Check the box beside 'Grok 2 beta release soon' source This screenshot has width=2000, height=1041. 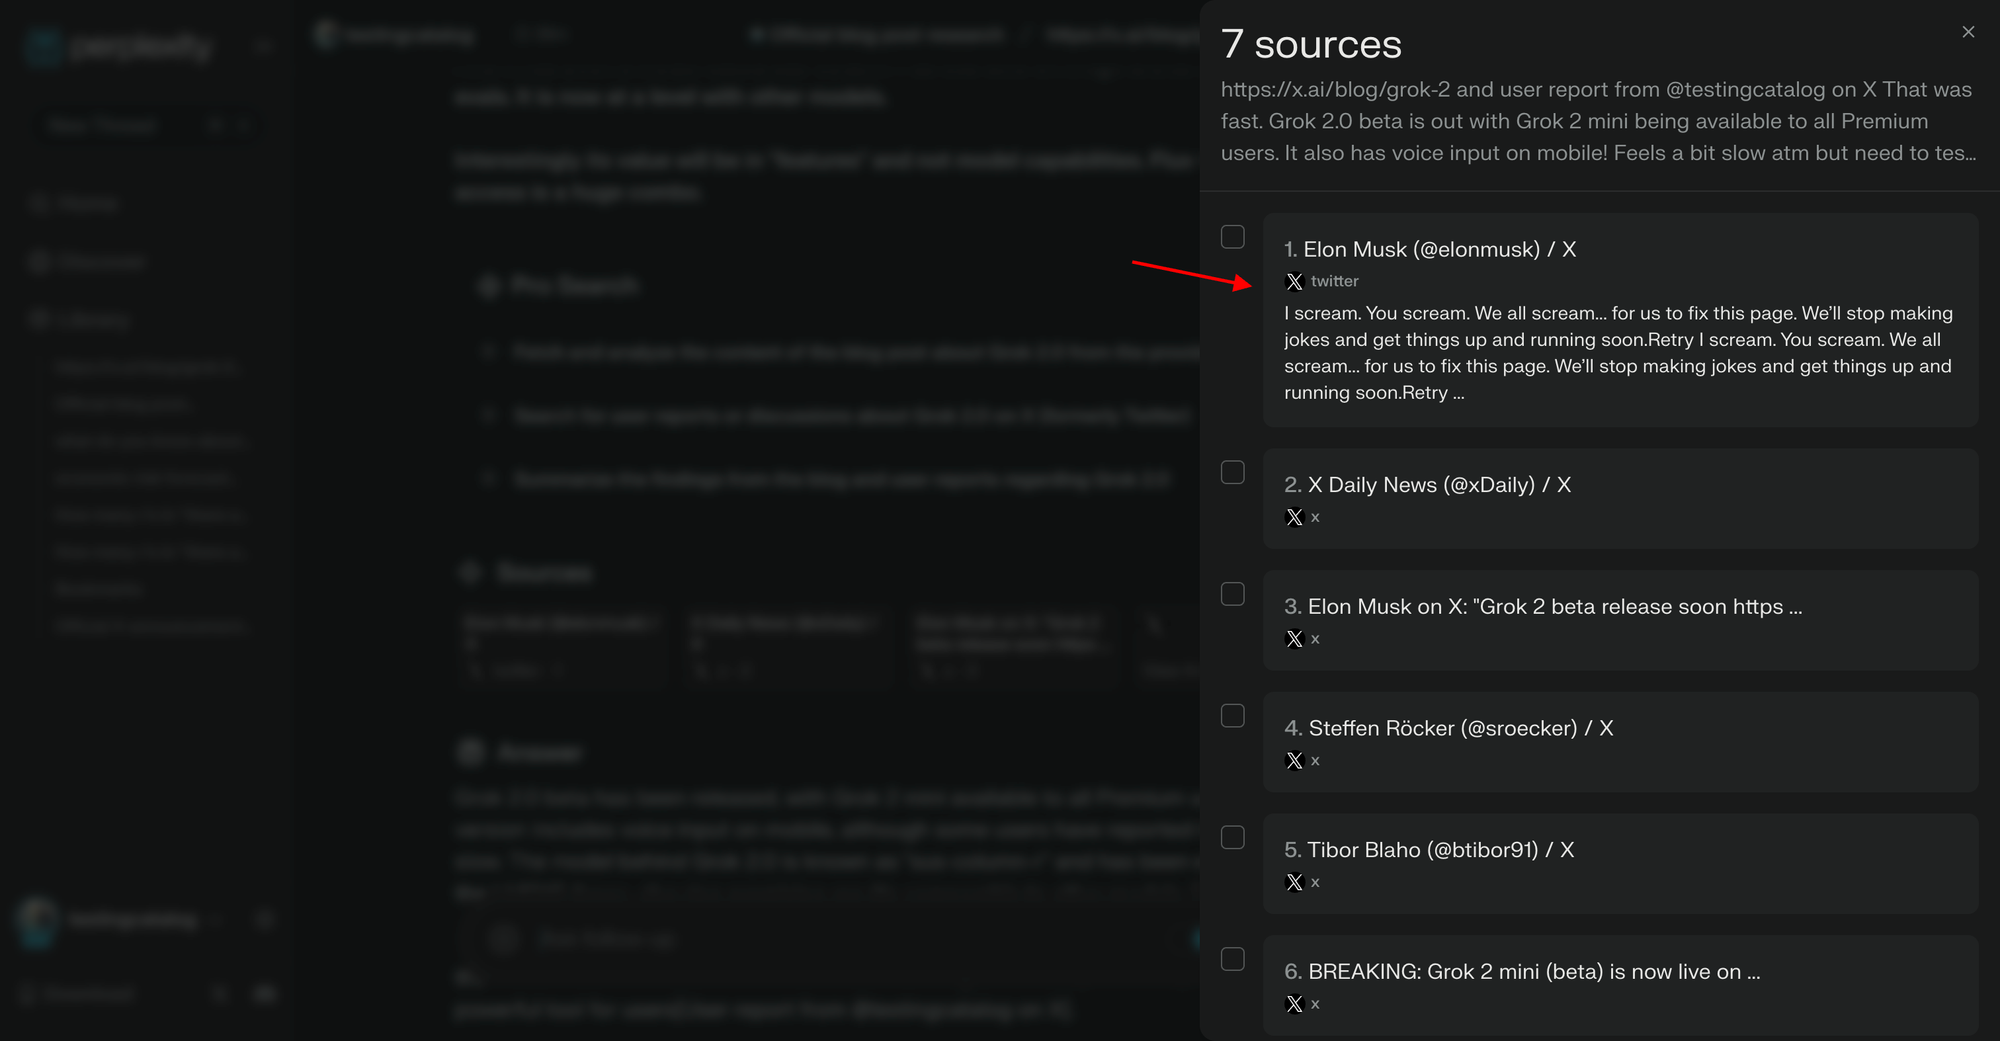[x=1233, y=594]
